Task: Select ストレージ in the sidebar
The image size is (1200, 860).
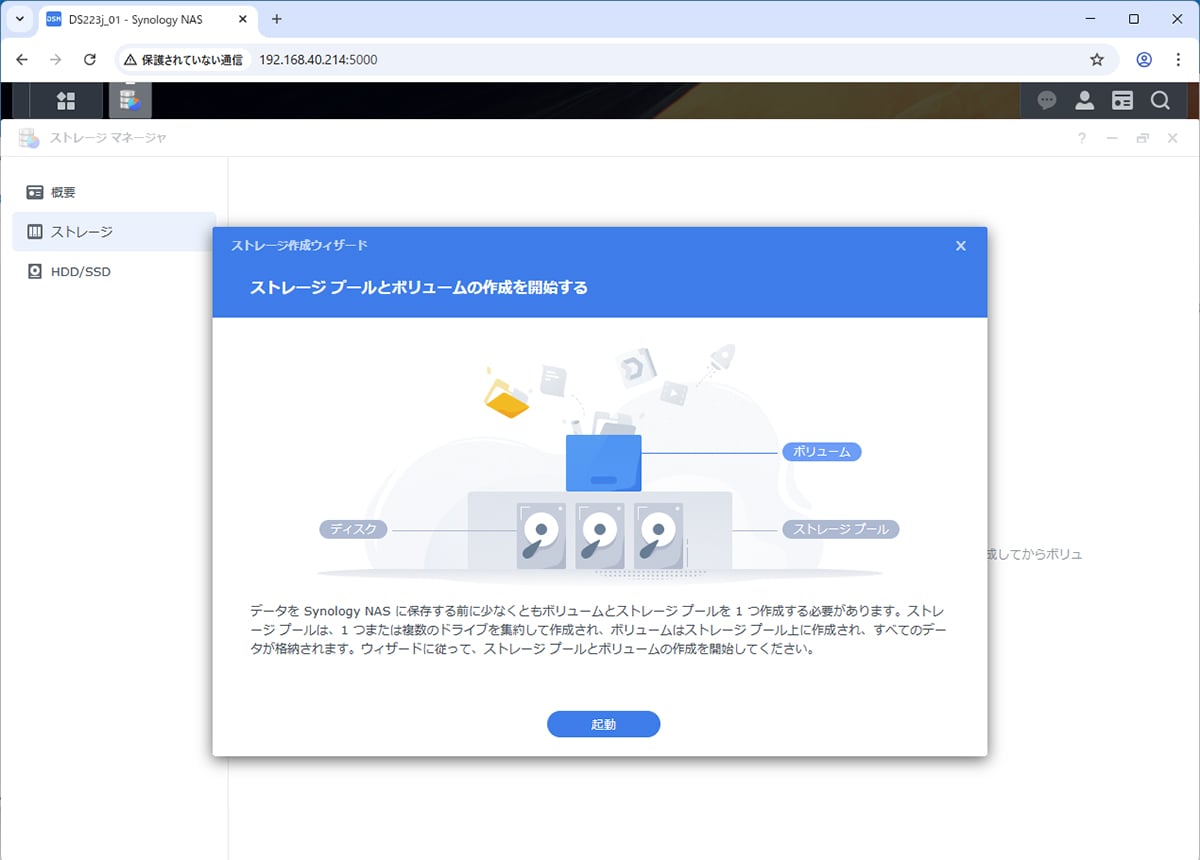Action: [x=81, y=232]
